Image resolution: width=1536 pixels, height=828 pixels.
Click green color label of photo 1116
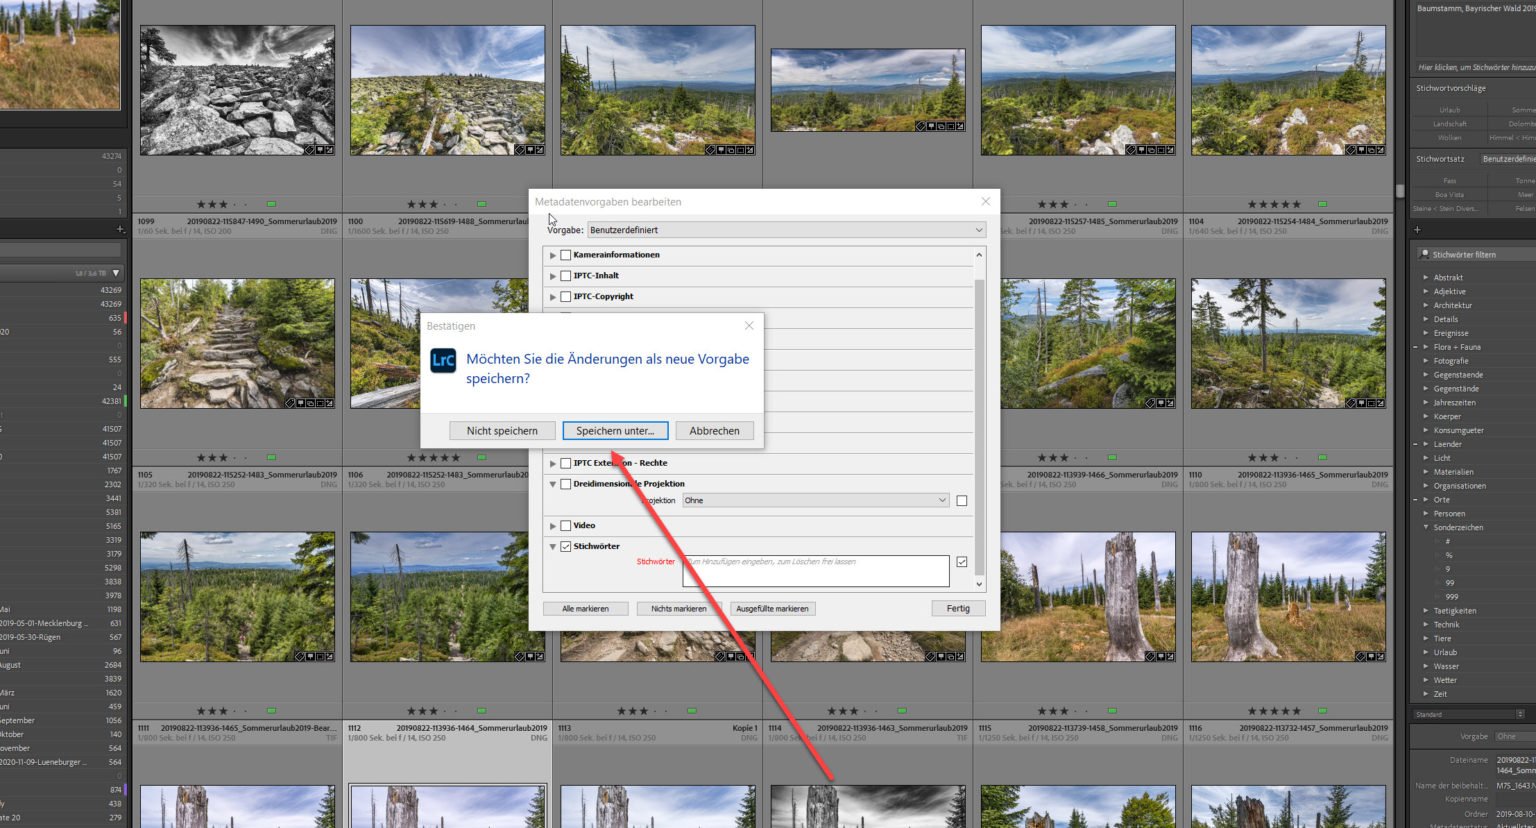[x=1322, y=711]
